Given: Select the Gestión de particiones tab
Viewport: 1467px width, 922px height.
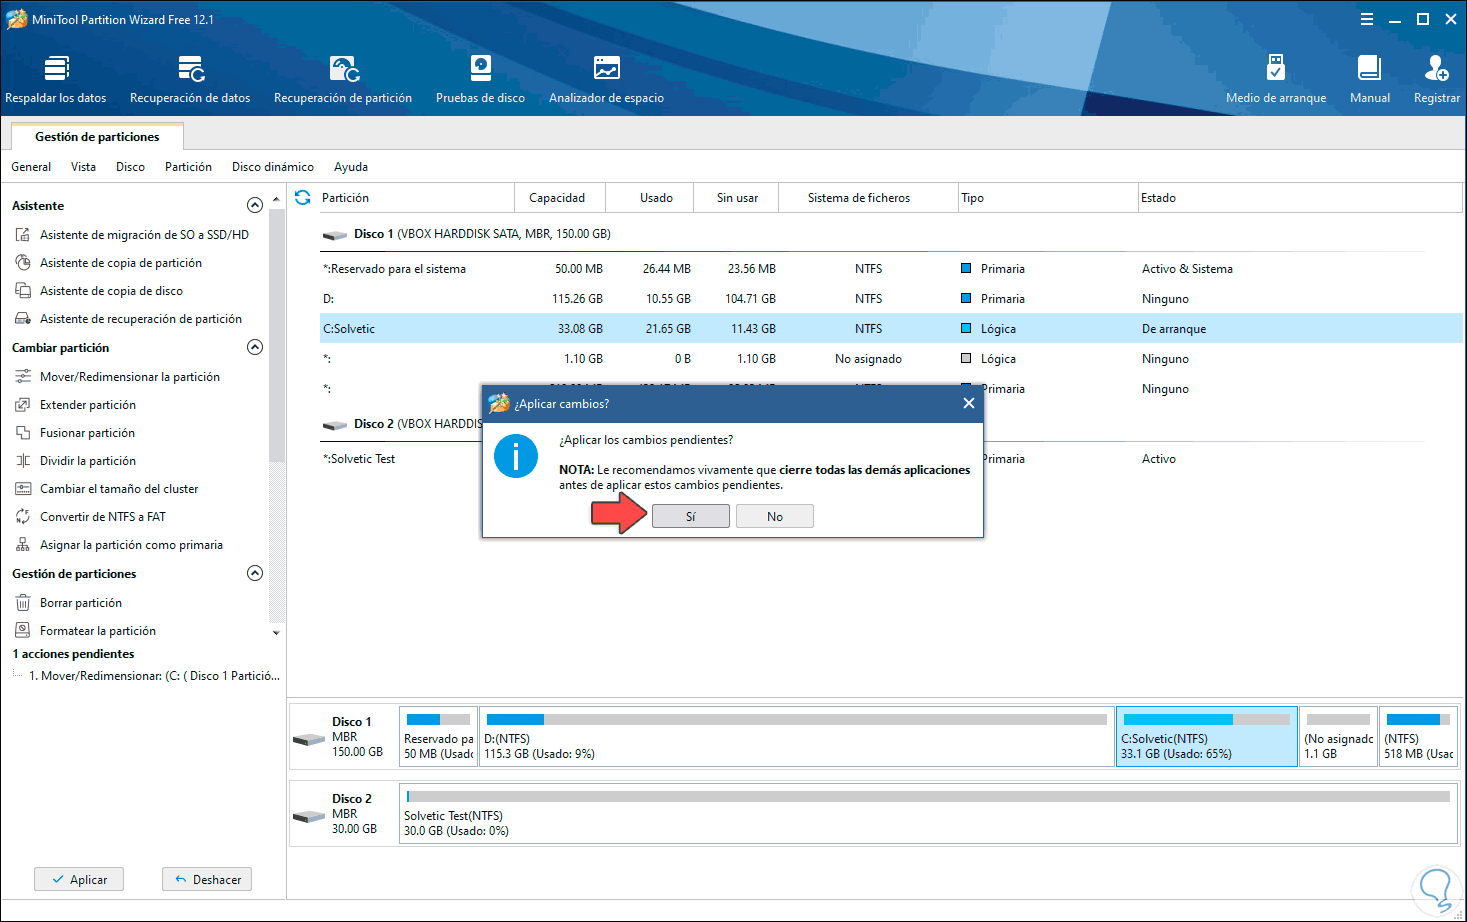Looking at the screenshot, I should (97, 137).
